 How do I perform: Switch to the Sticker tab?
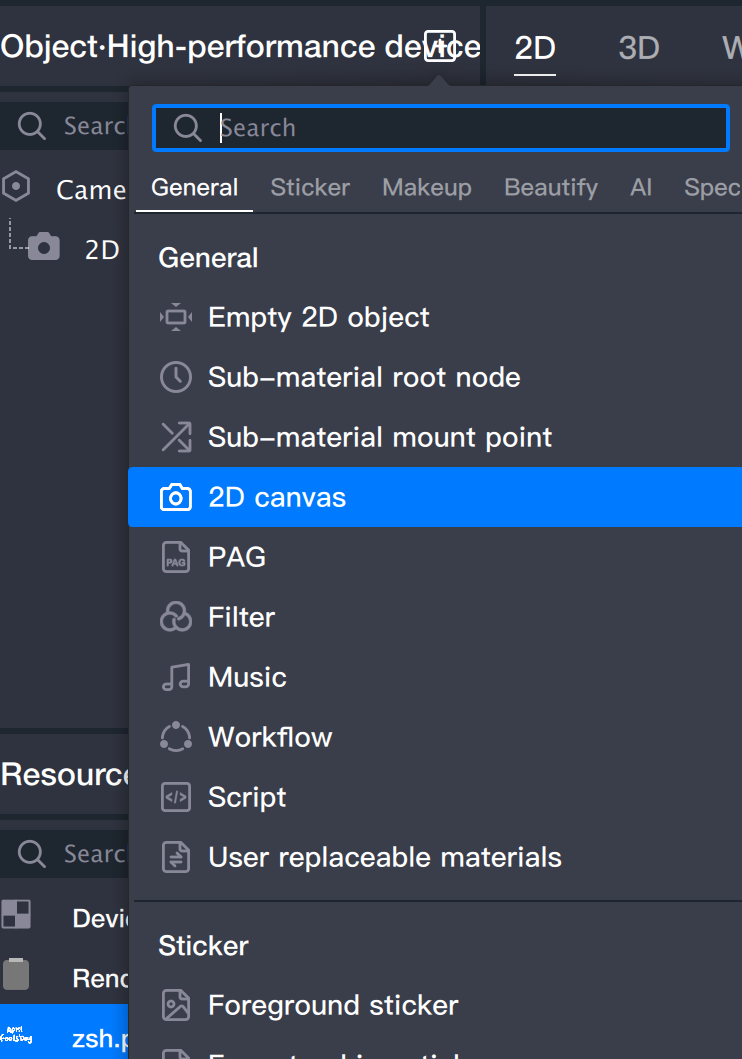(x=310, y=188)
